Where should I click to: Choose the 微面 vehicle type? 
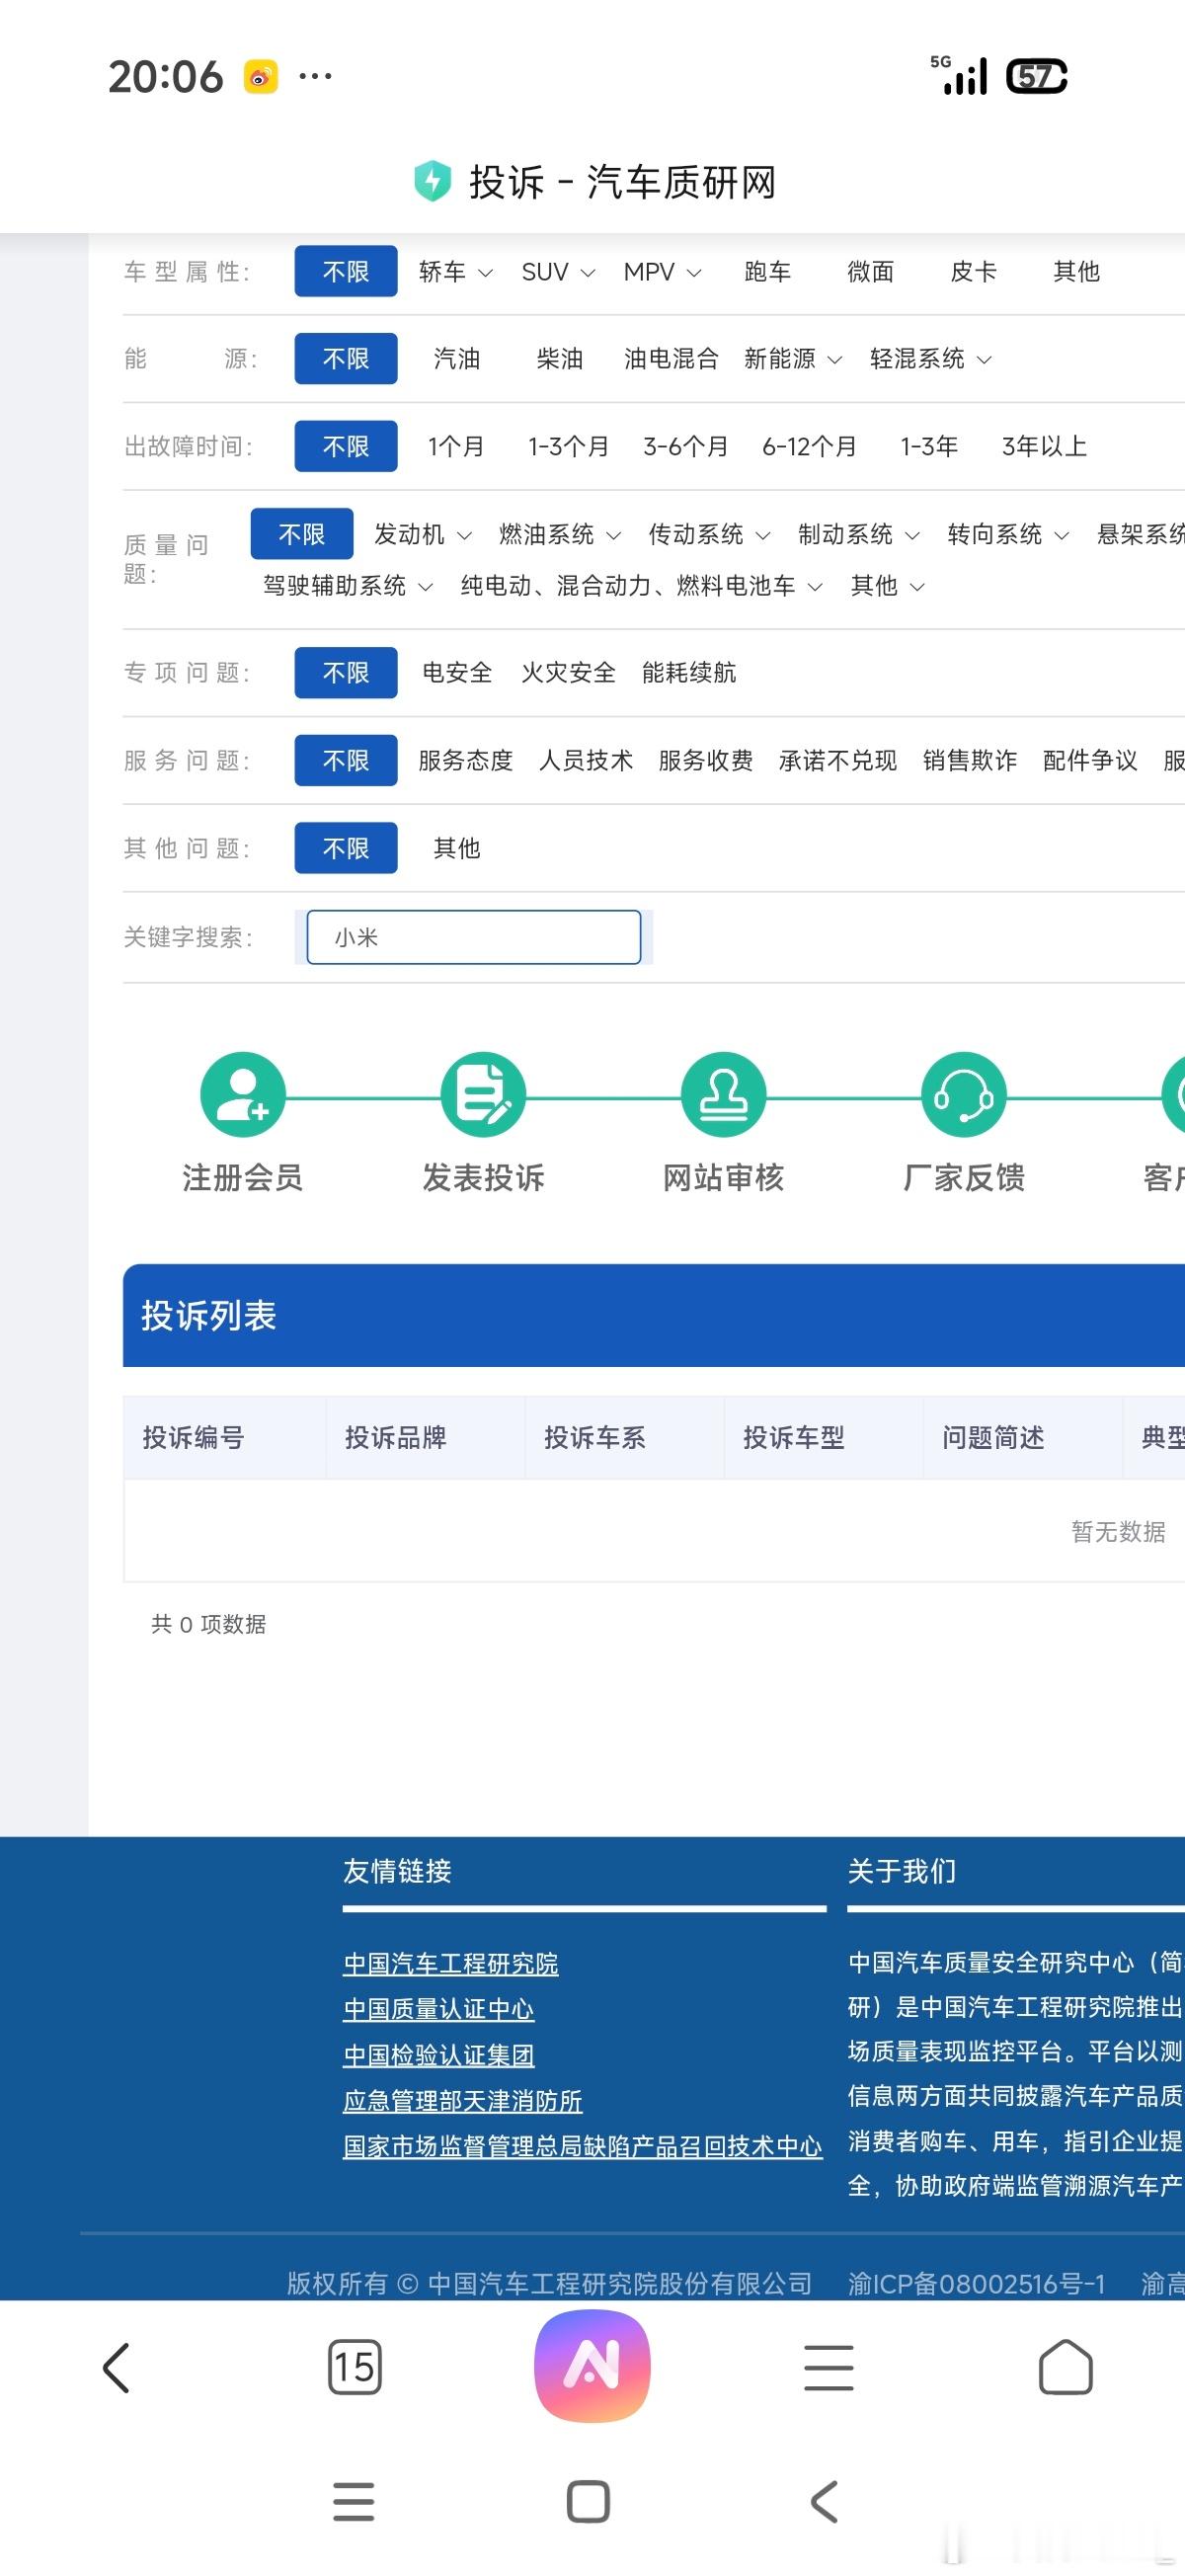(870, 271)
